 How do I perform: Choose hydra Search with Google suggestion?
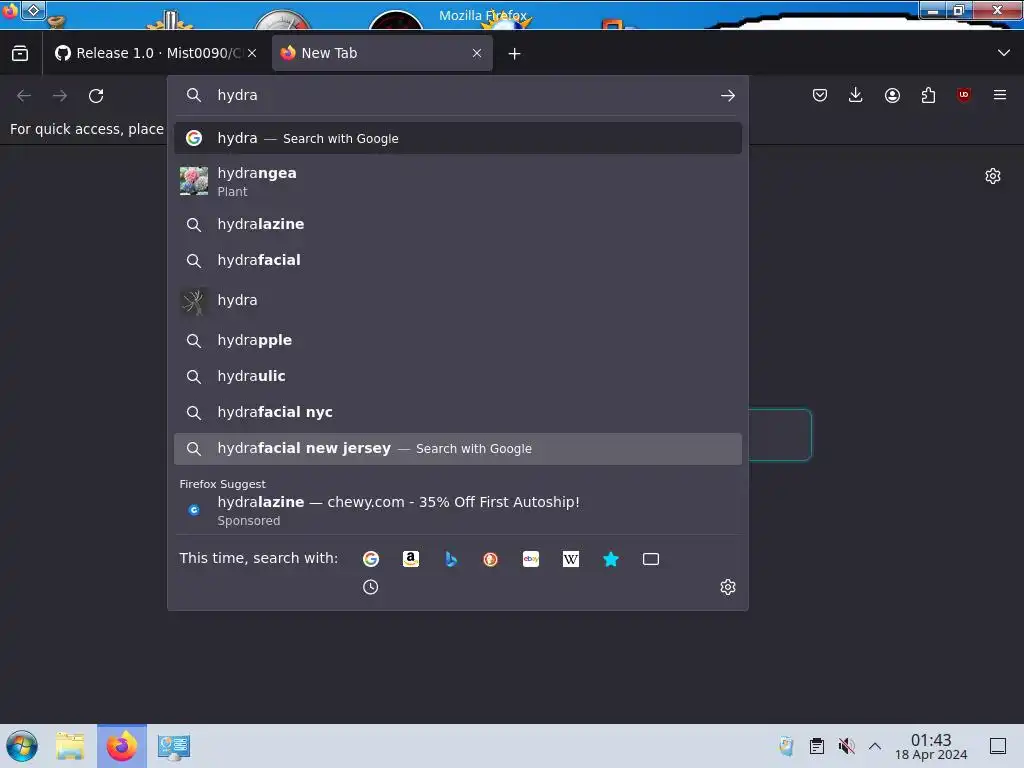coord(458,138)
